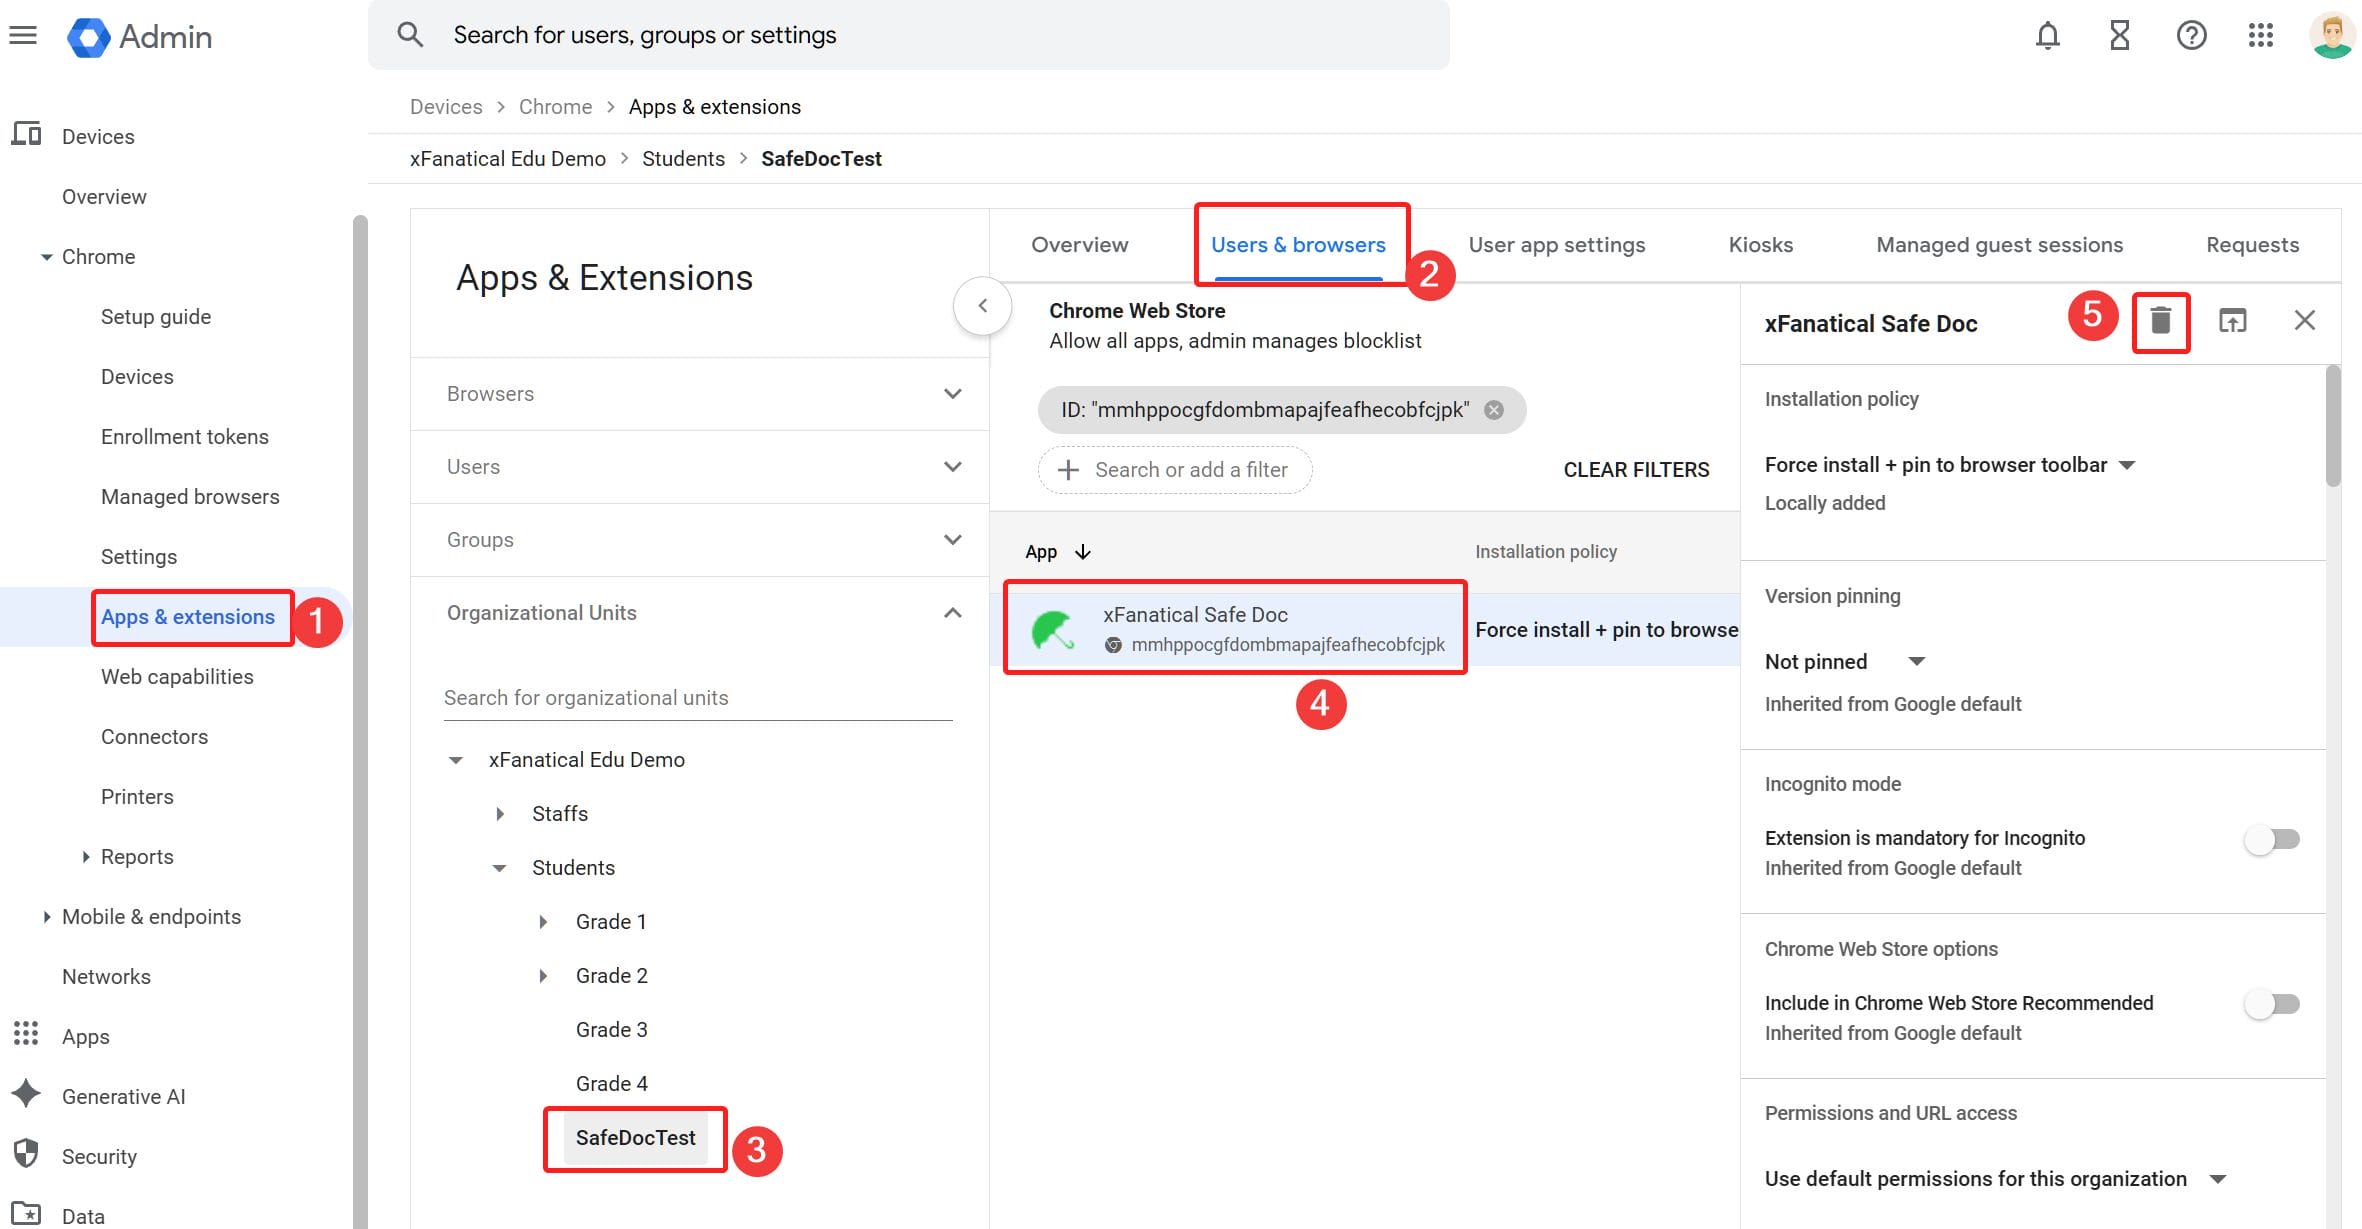Open the user profile avatar
2362x1229 pixels.
pyautogui.click(x=2330, y=35)
